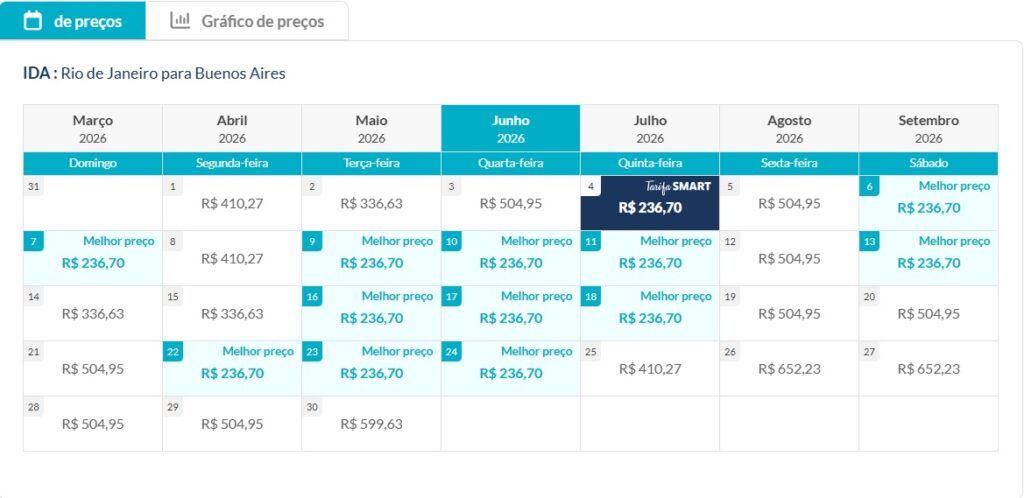1024x498 pixels.
Task: Go to the Maio 2026 month tab
Action: point(371,128)
